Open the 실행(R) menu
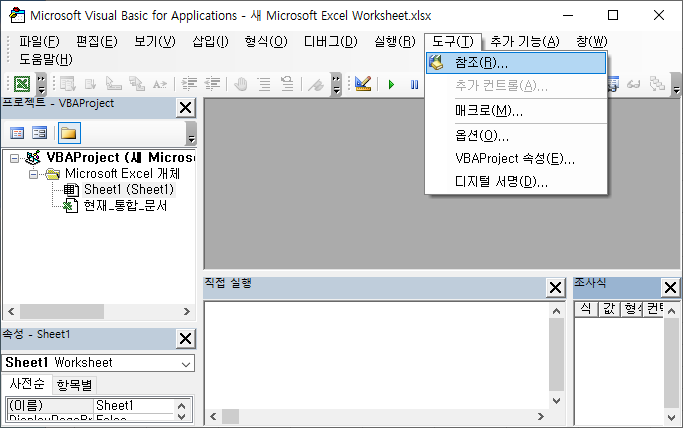 [x=395, y=41]
